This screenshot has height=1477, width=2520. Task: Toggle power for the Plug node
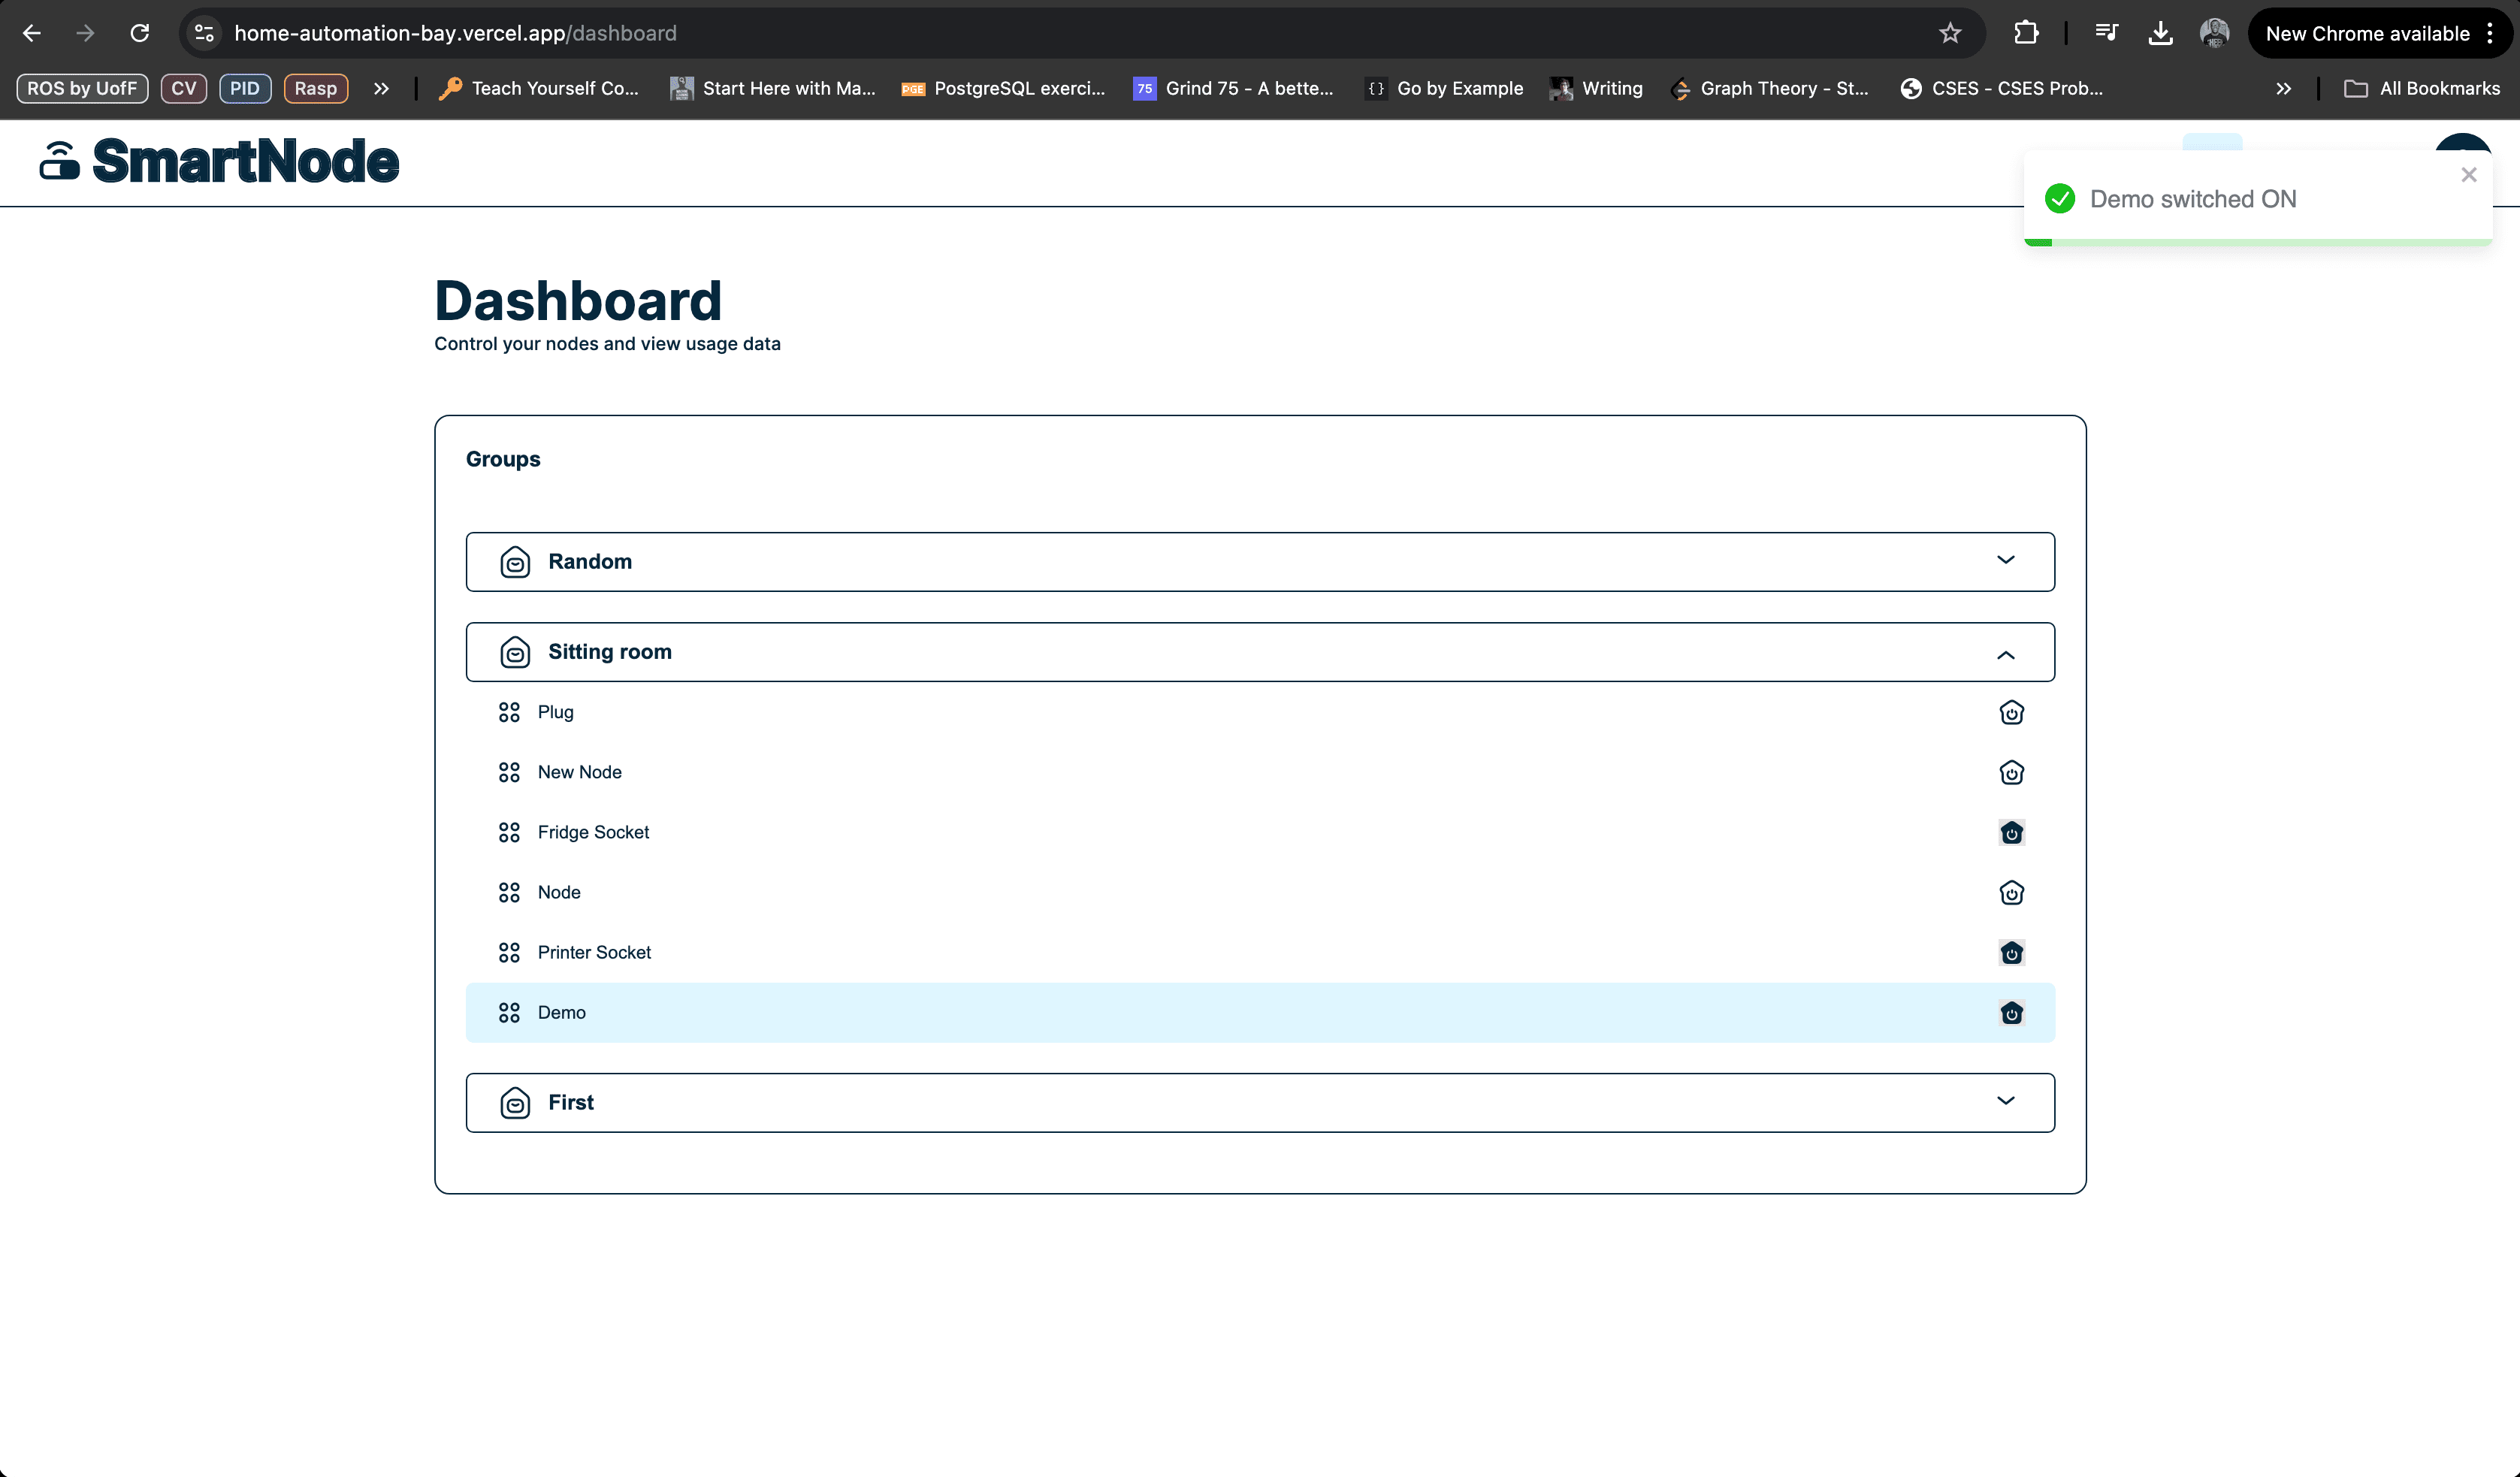[2011, 712]
